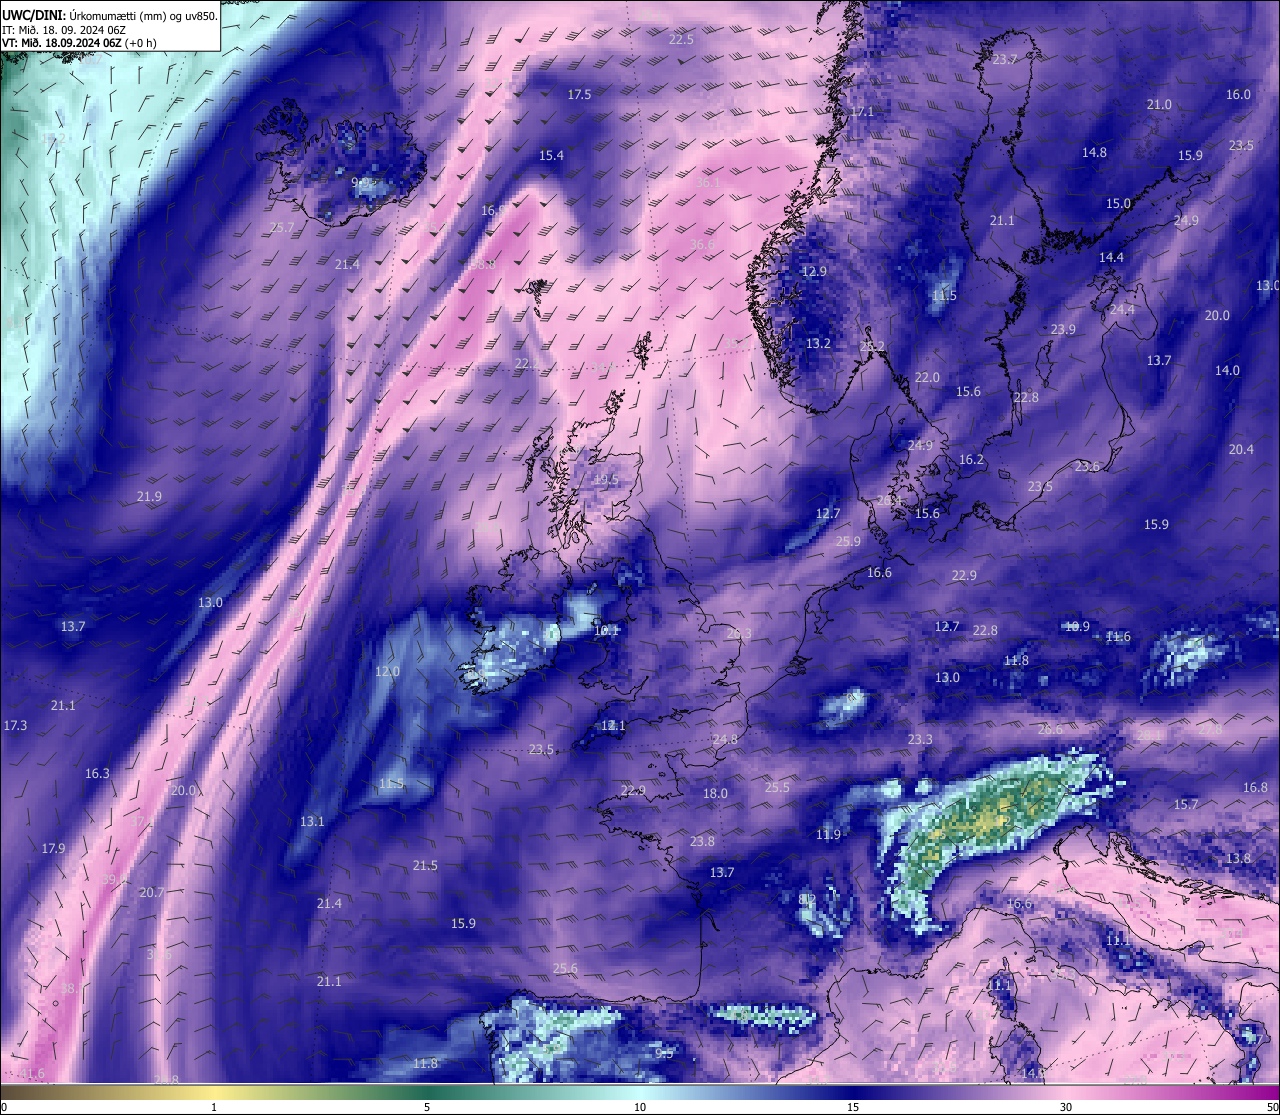Click the 14.0 value on the map

(x=1227, y=371)
